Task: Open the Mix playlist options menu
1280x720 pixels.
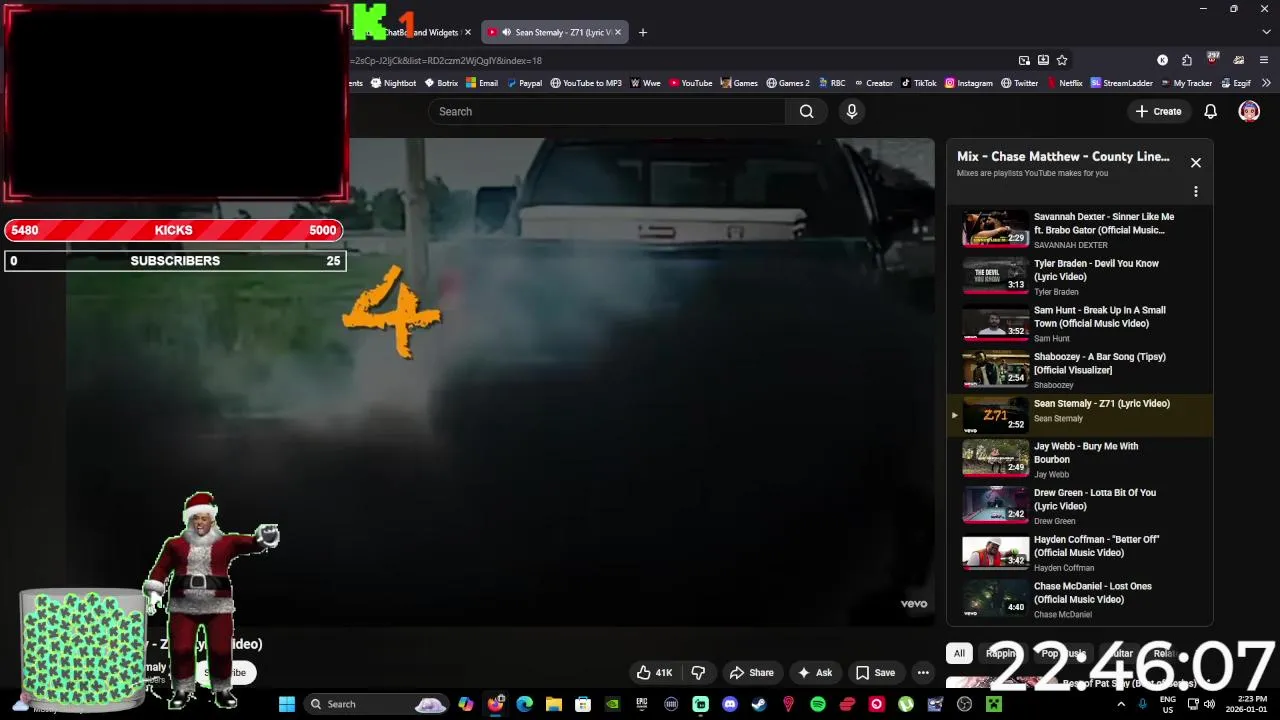Action: point(1195,191)
